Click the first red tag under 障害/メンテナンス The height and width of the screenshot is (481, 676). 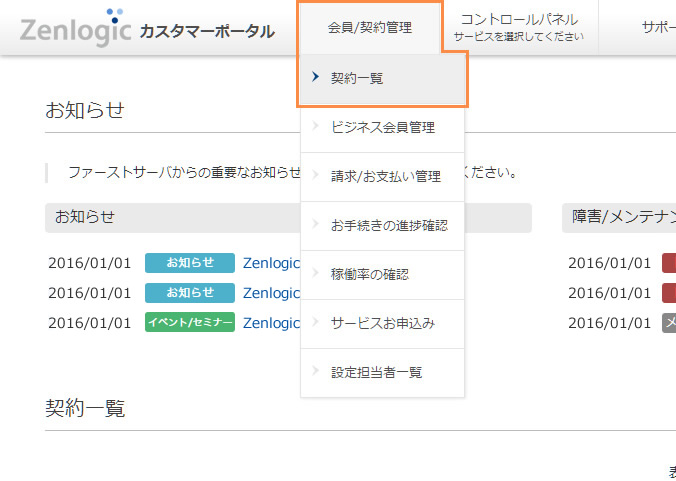tap(669, 263)
